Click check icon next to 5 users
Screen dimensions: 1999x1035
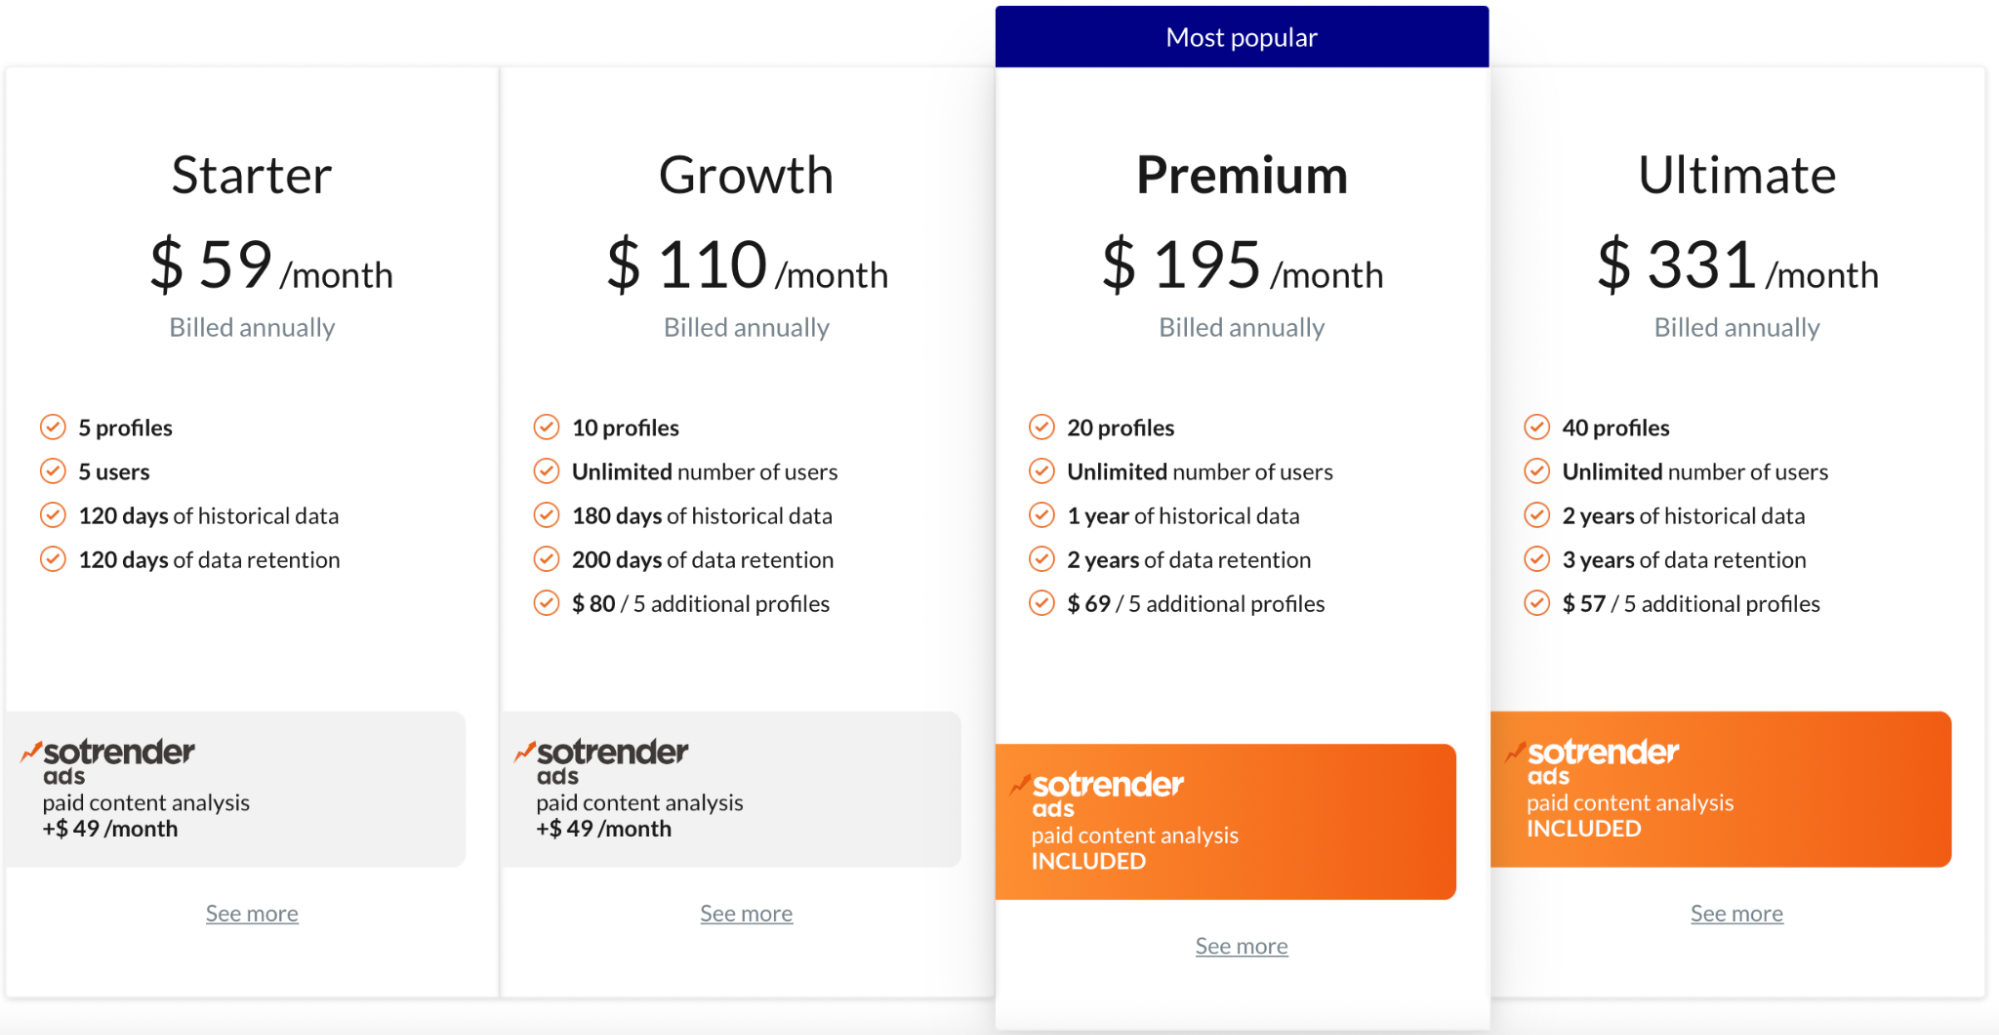(x=53, y=472)
